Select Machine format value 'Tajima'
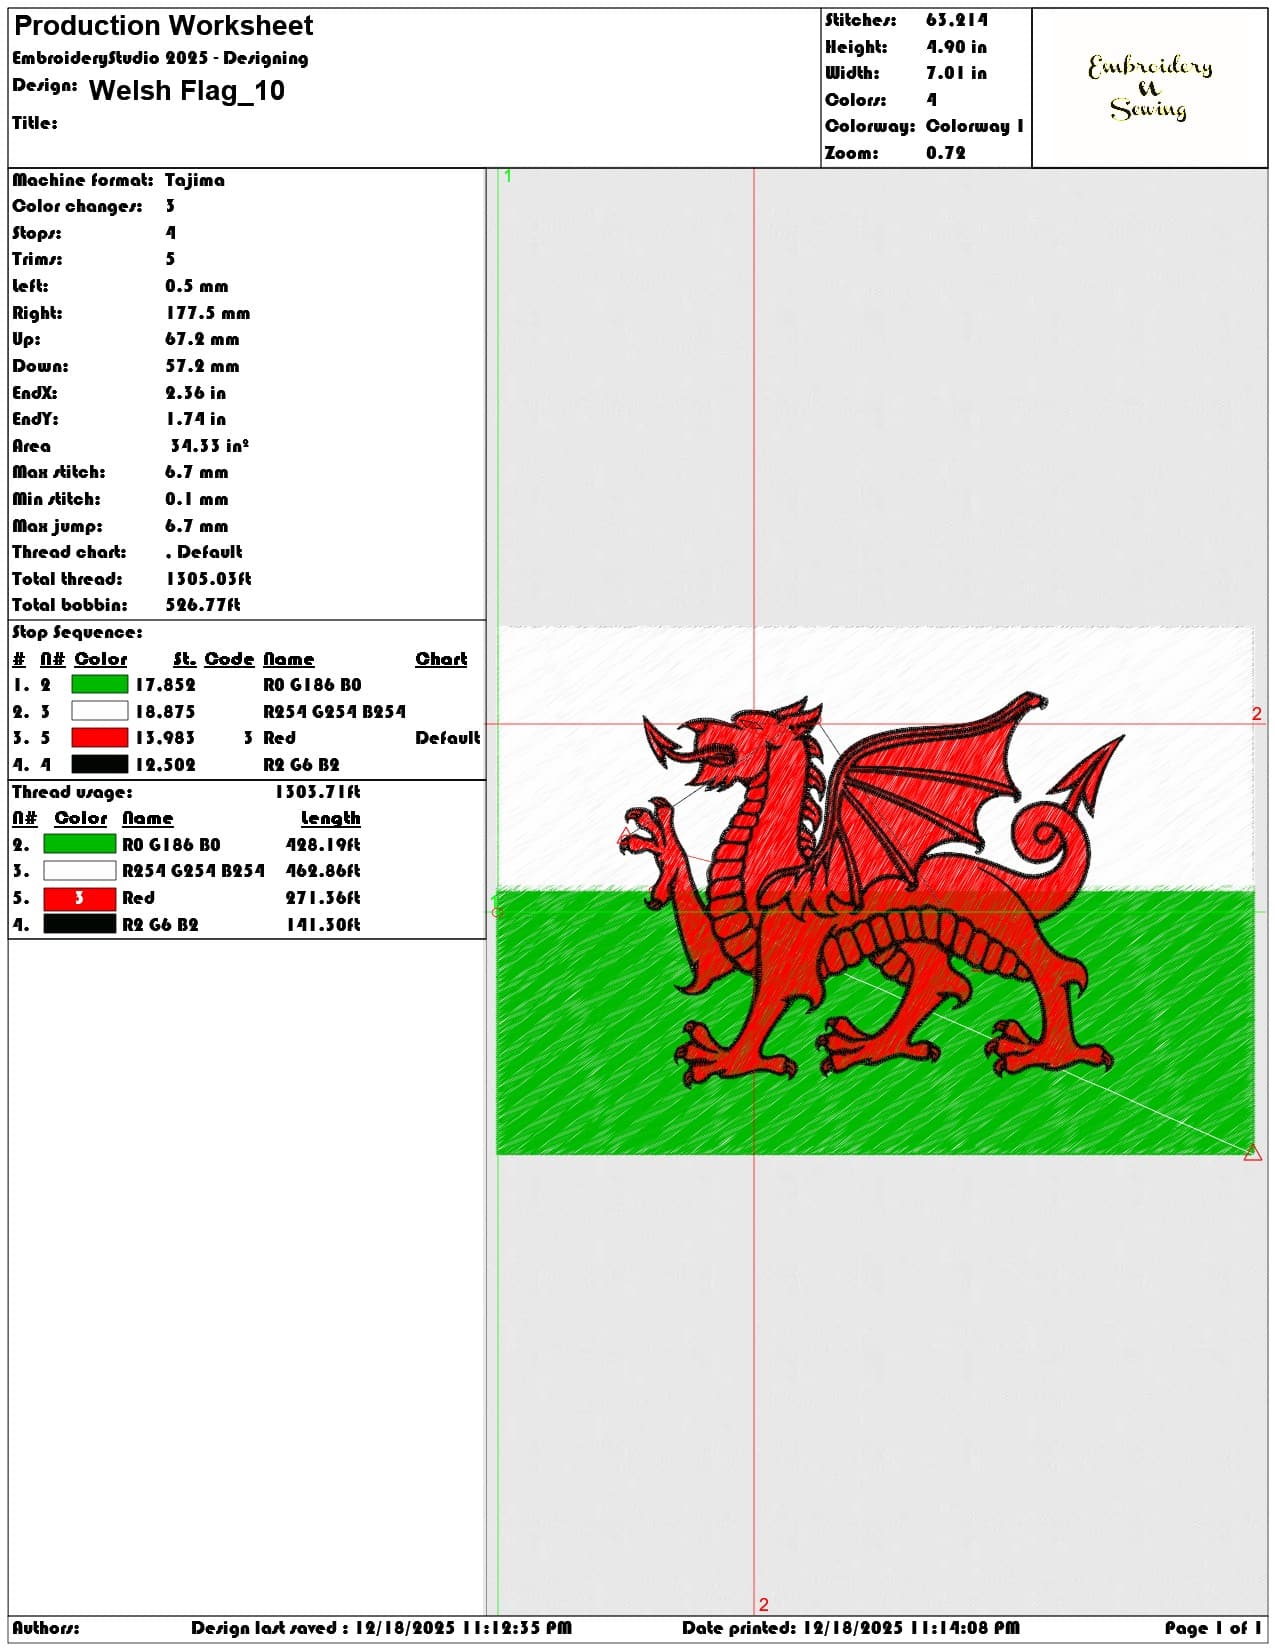 click(195, 180)
